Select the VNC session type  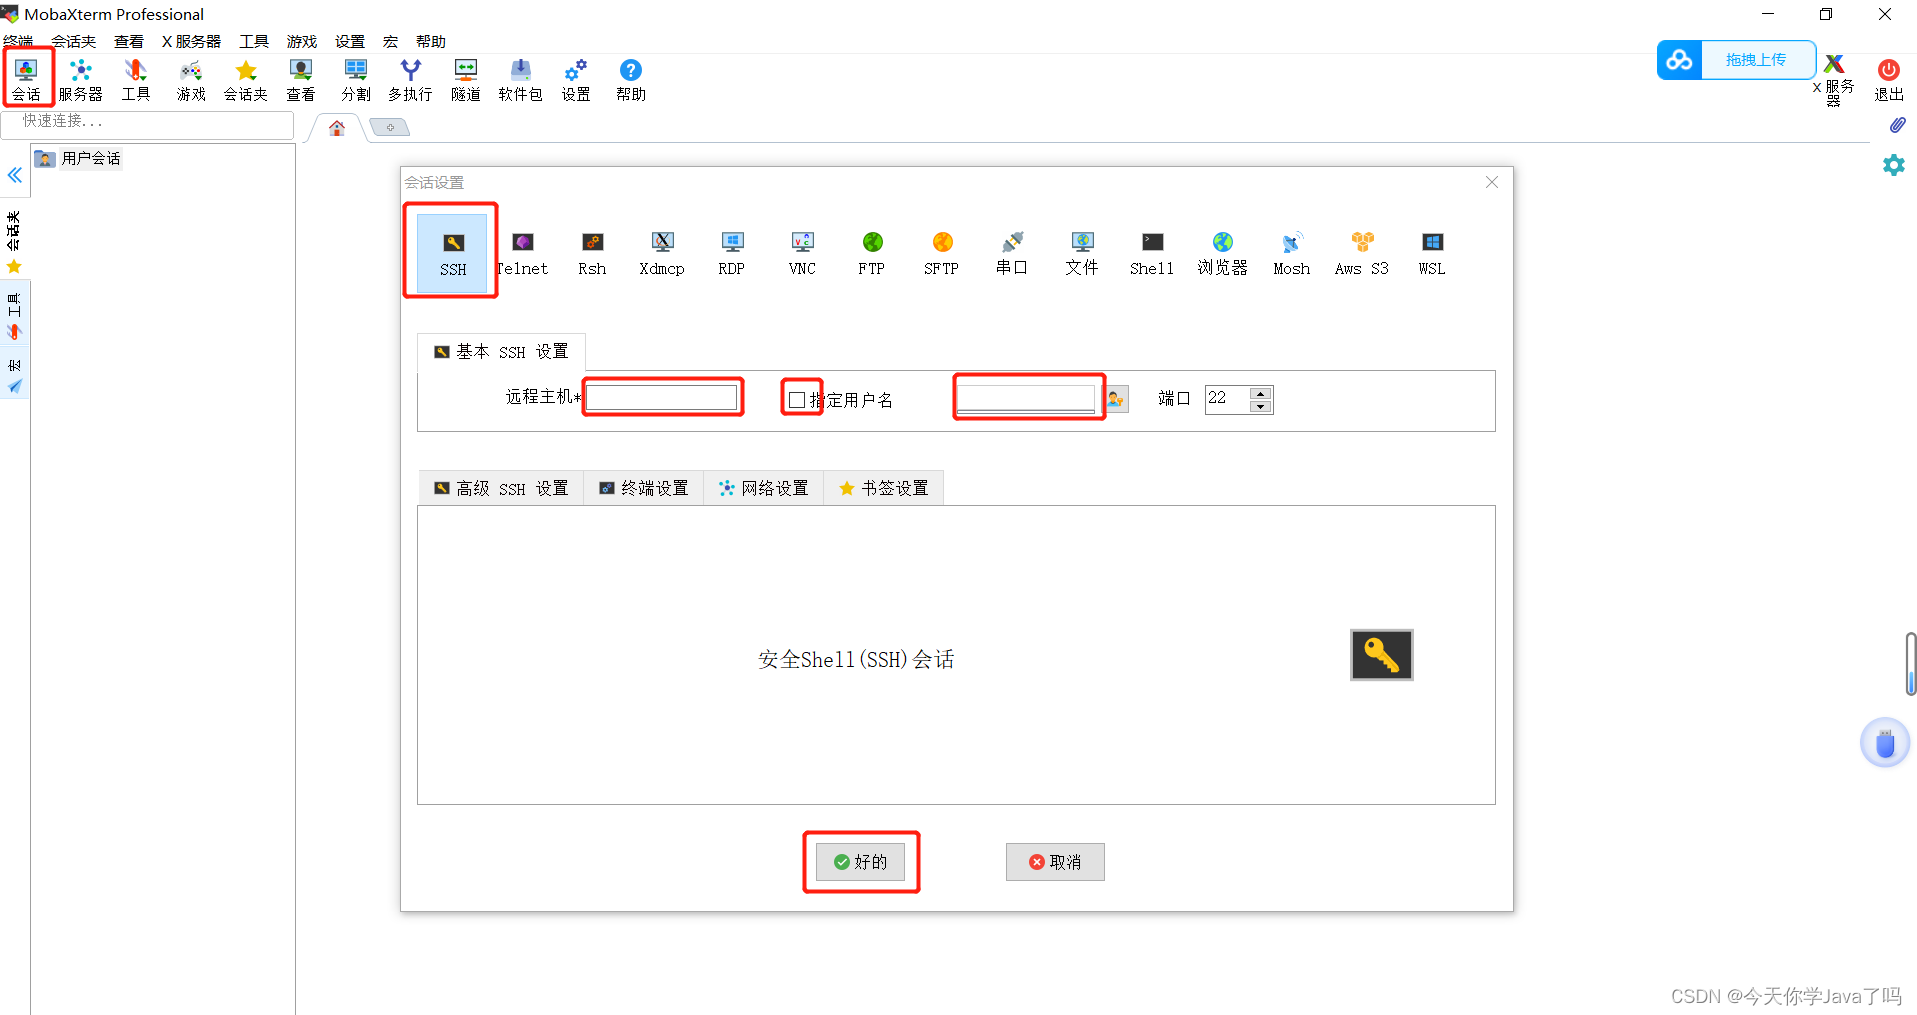click(x=802, y=254)
